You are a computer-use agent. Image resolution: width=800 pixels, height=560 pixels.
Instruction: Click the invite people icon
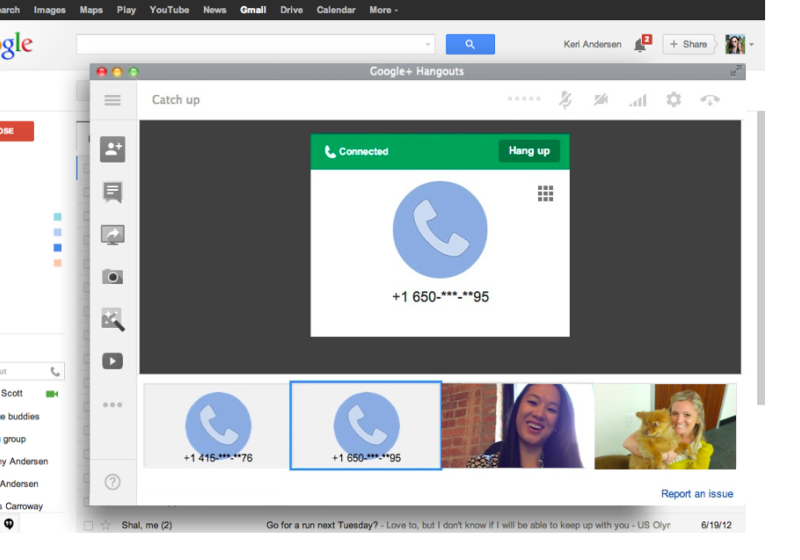tap(112, 149)
